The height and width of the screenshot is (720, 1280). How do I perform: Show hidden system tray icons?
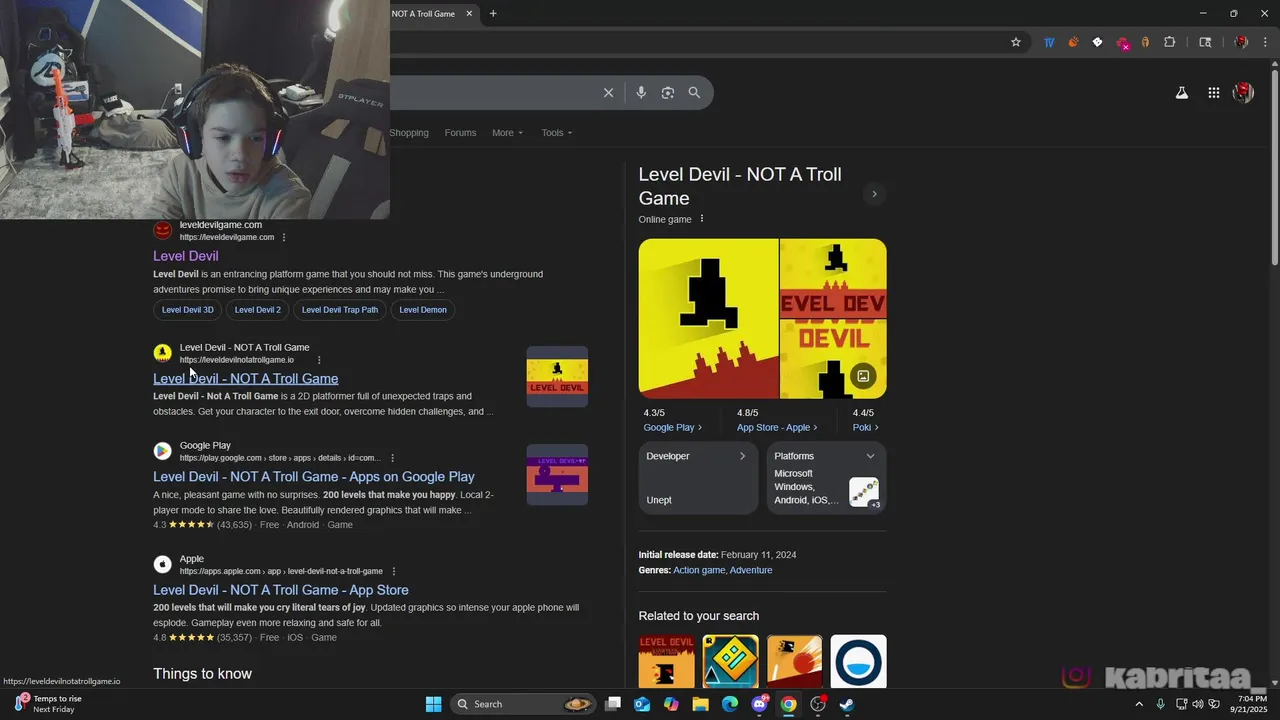(x=1138, y=704)
